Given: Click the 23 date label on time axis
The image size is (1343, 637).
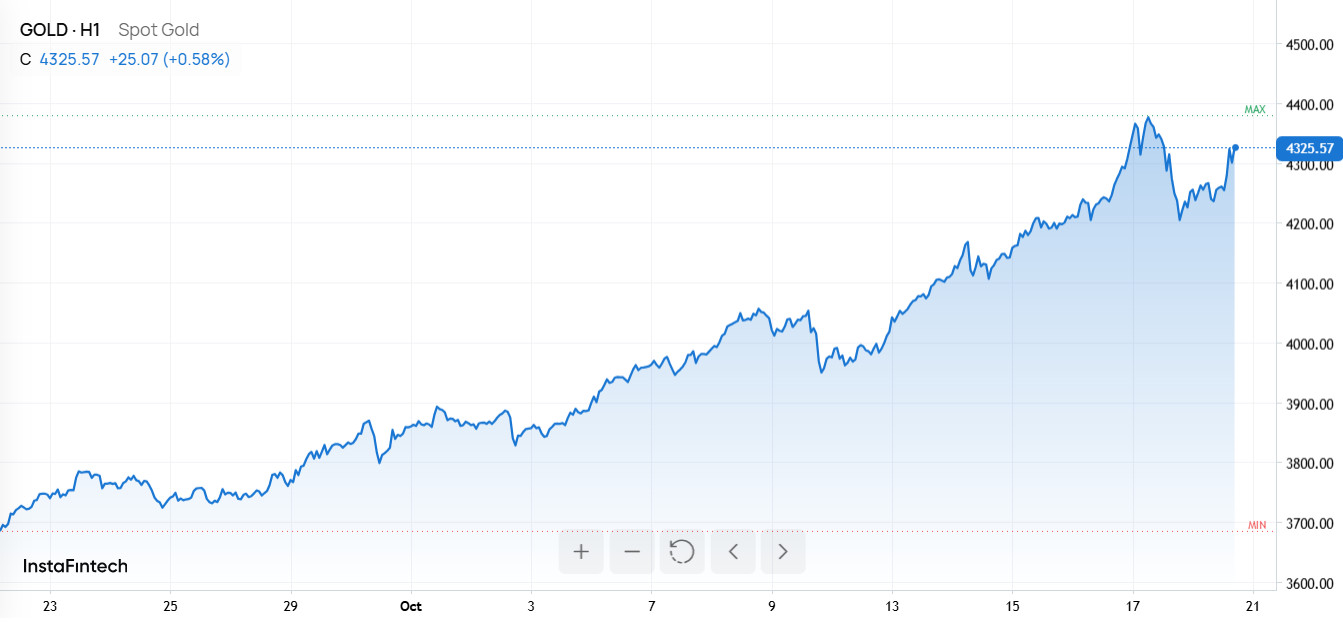Looking at the screenshot, I should point(50,606).
